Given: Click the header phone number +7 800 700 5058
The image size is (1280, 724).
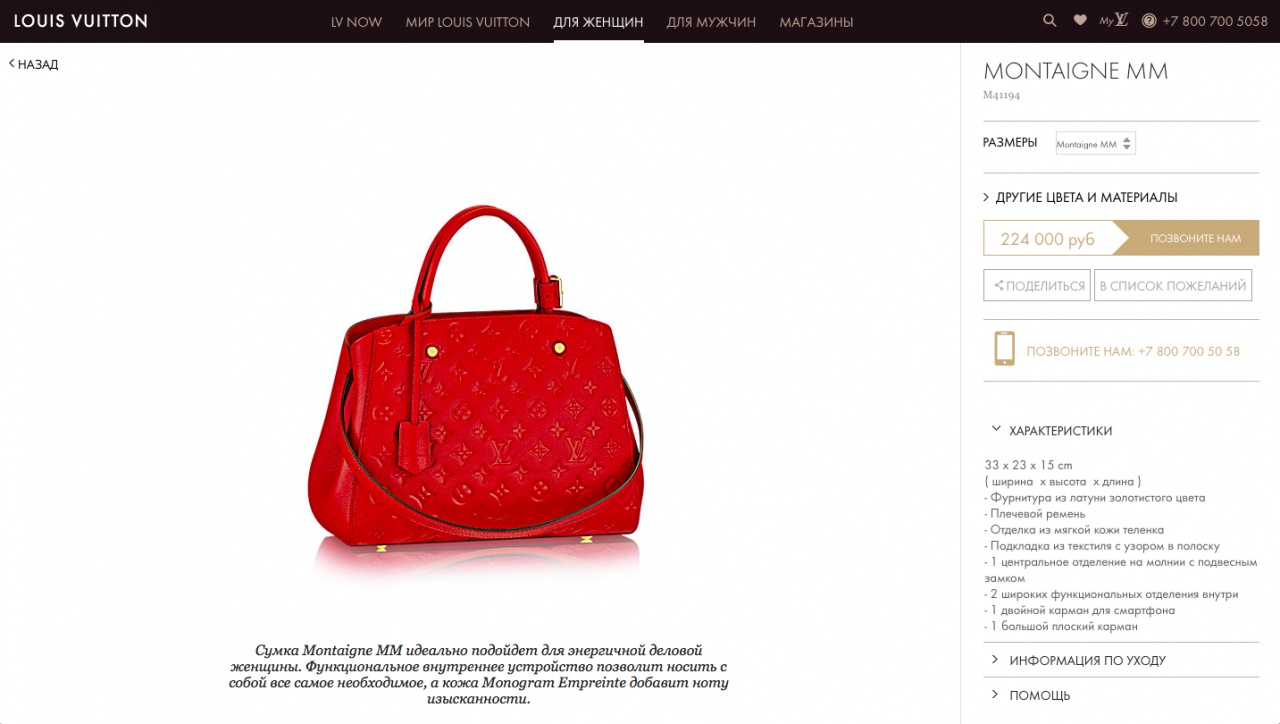Looking at the screenshot, I should coord(1215,21).
